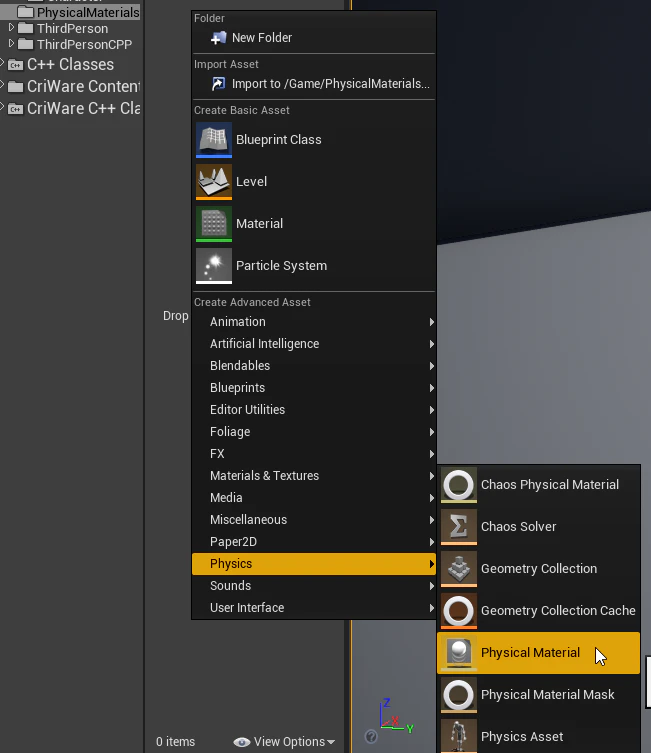Expand the ThirdPersonCPP folder tree arrow
The image size is (651, 753).
[x=11, y=44]
